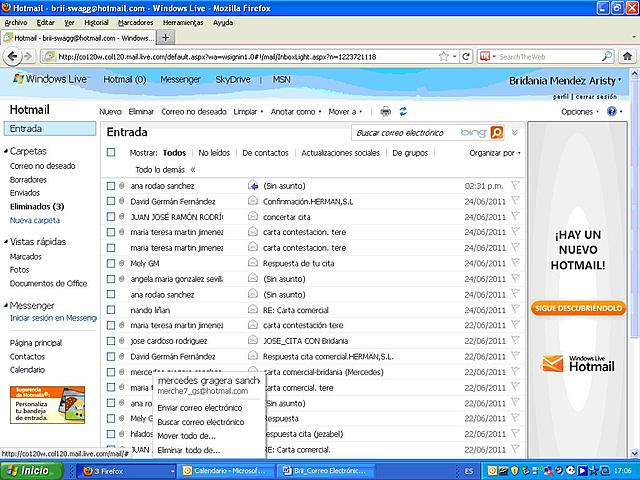Choose Eliminar todo de... in contact popup

[189, 450]
